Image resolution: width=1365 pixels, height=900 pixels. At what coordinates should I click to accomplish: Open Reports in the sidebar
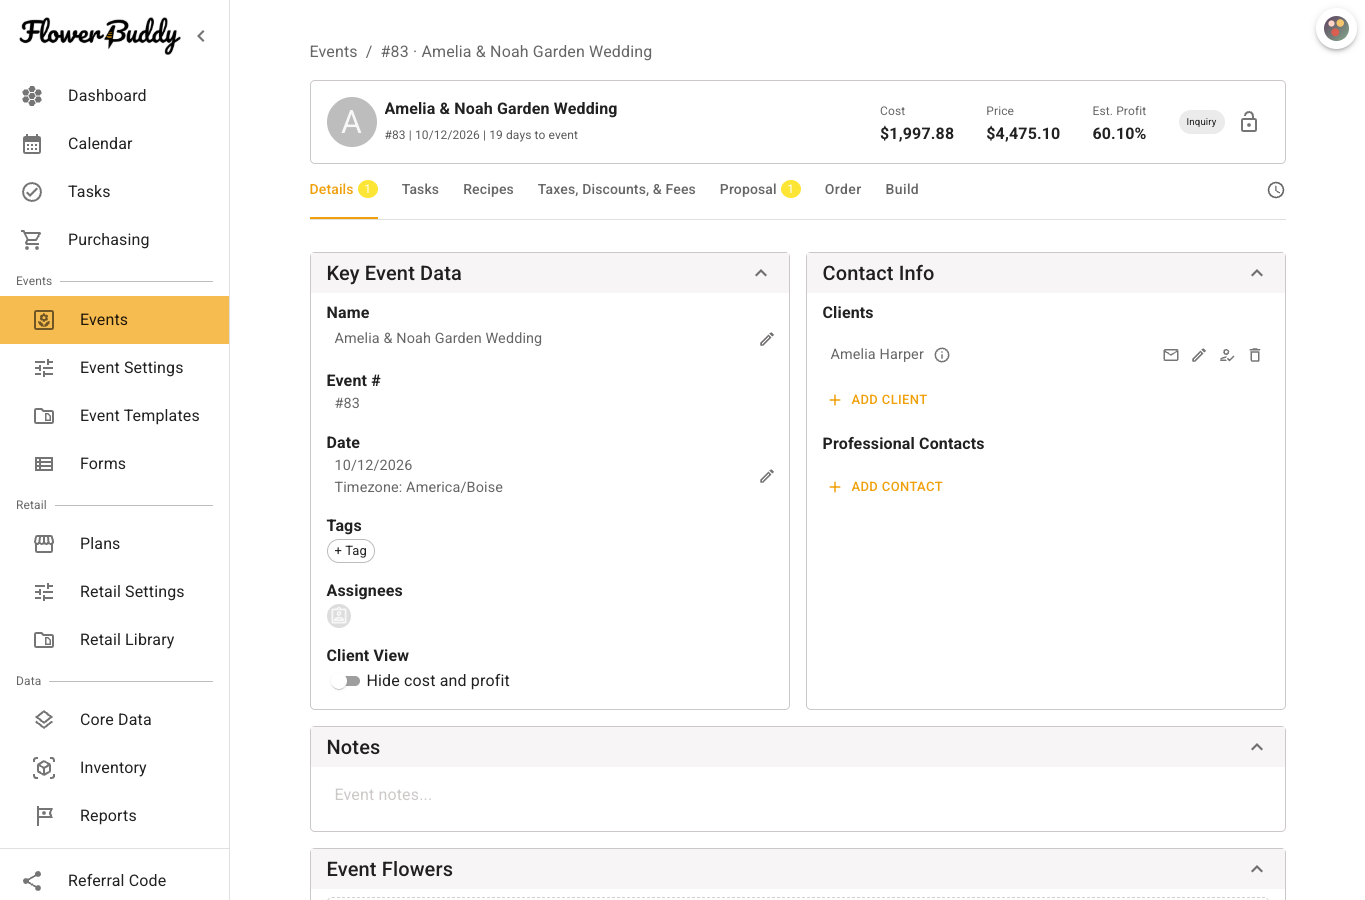pos(114,816)
